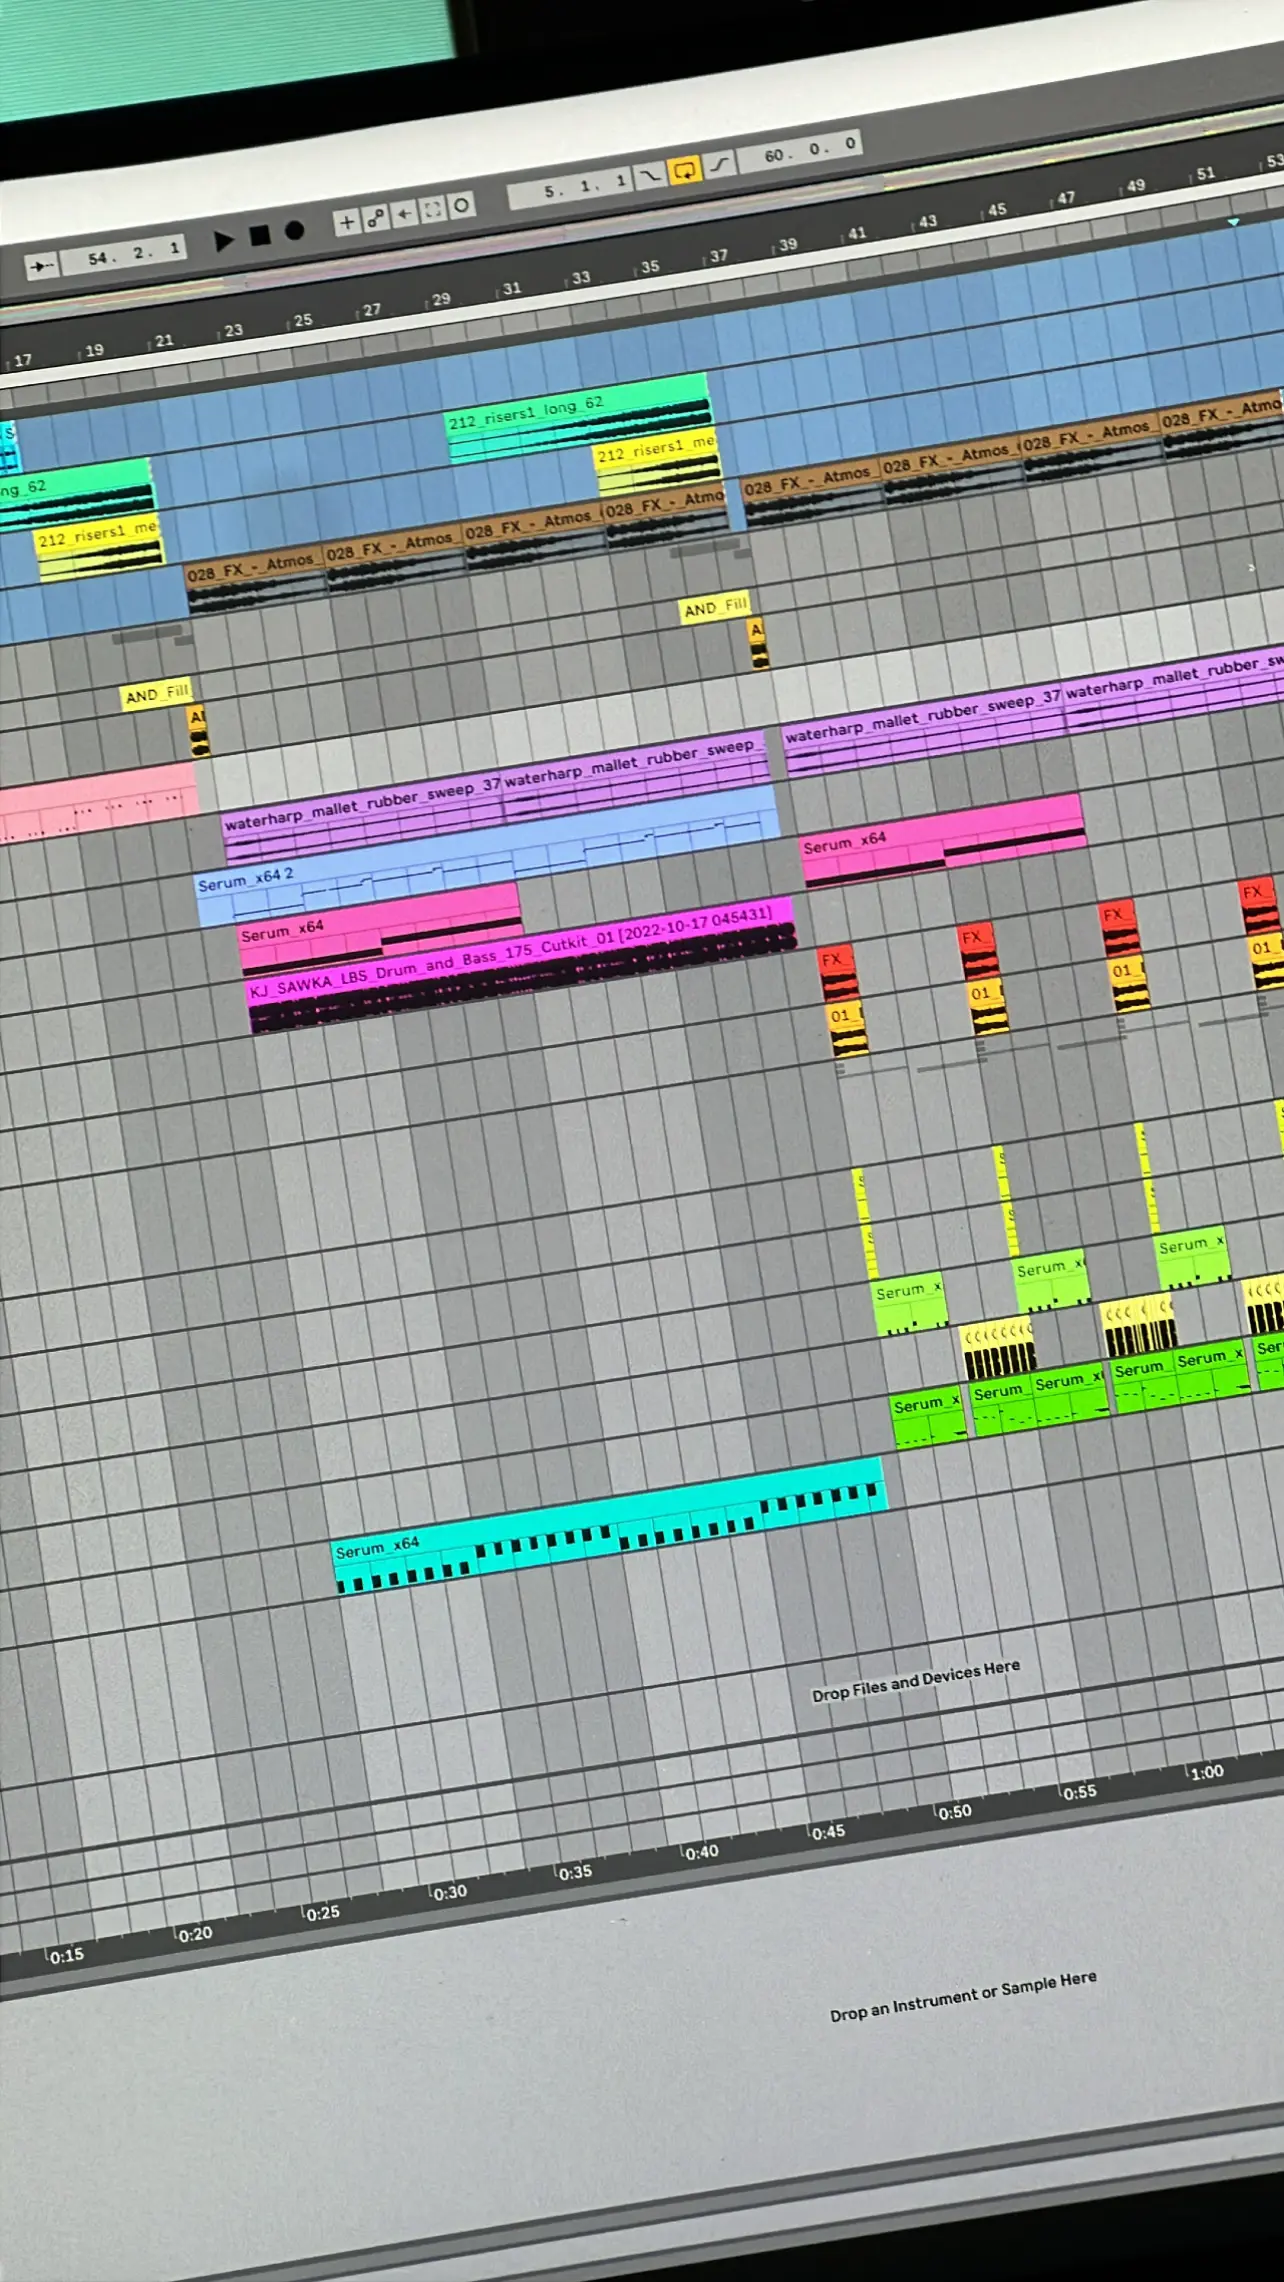
Task: Toggle the Punch-In switch
Action: point(650,177)
